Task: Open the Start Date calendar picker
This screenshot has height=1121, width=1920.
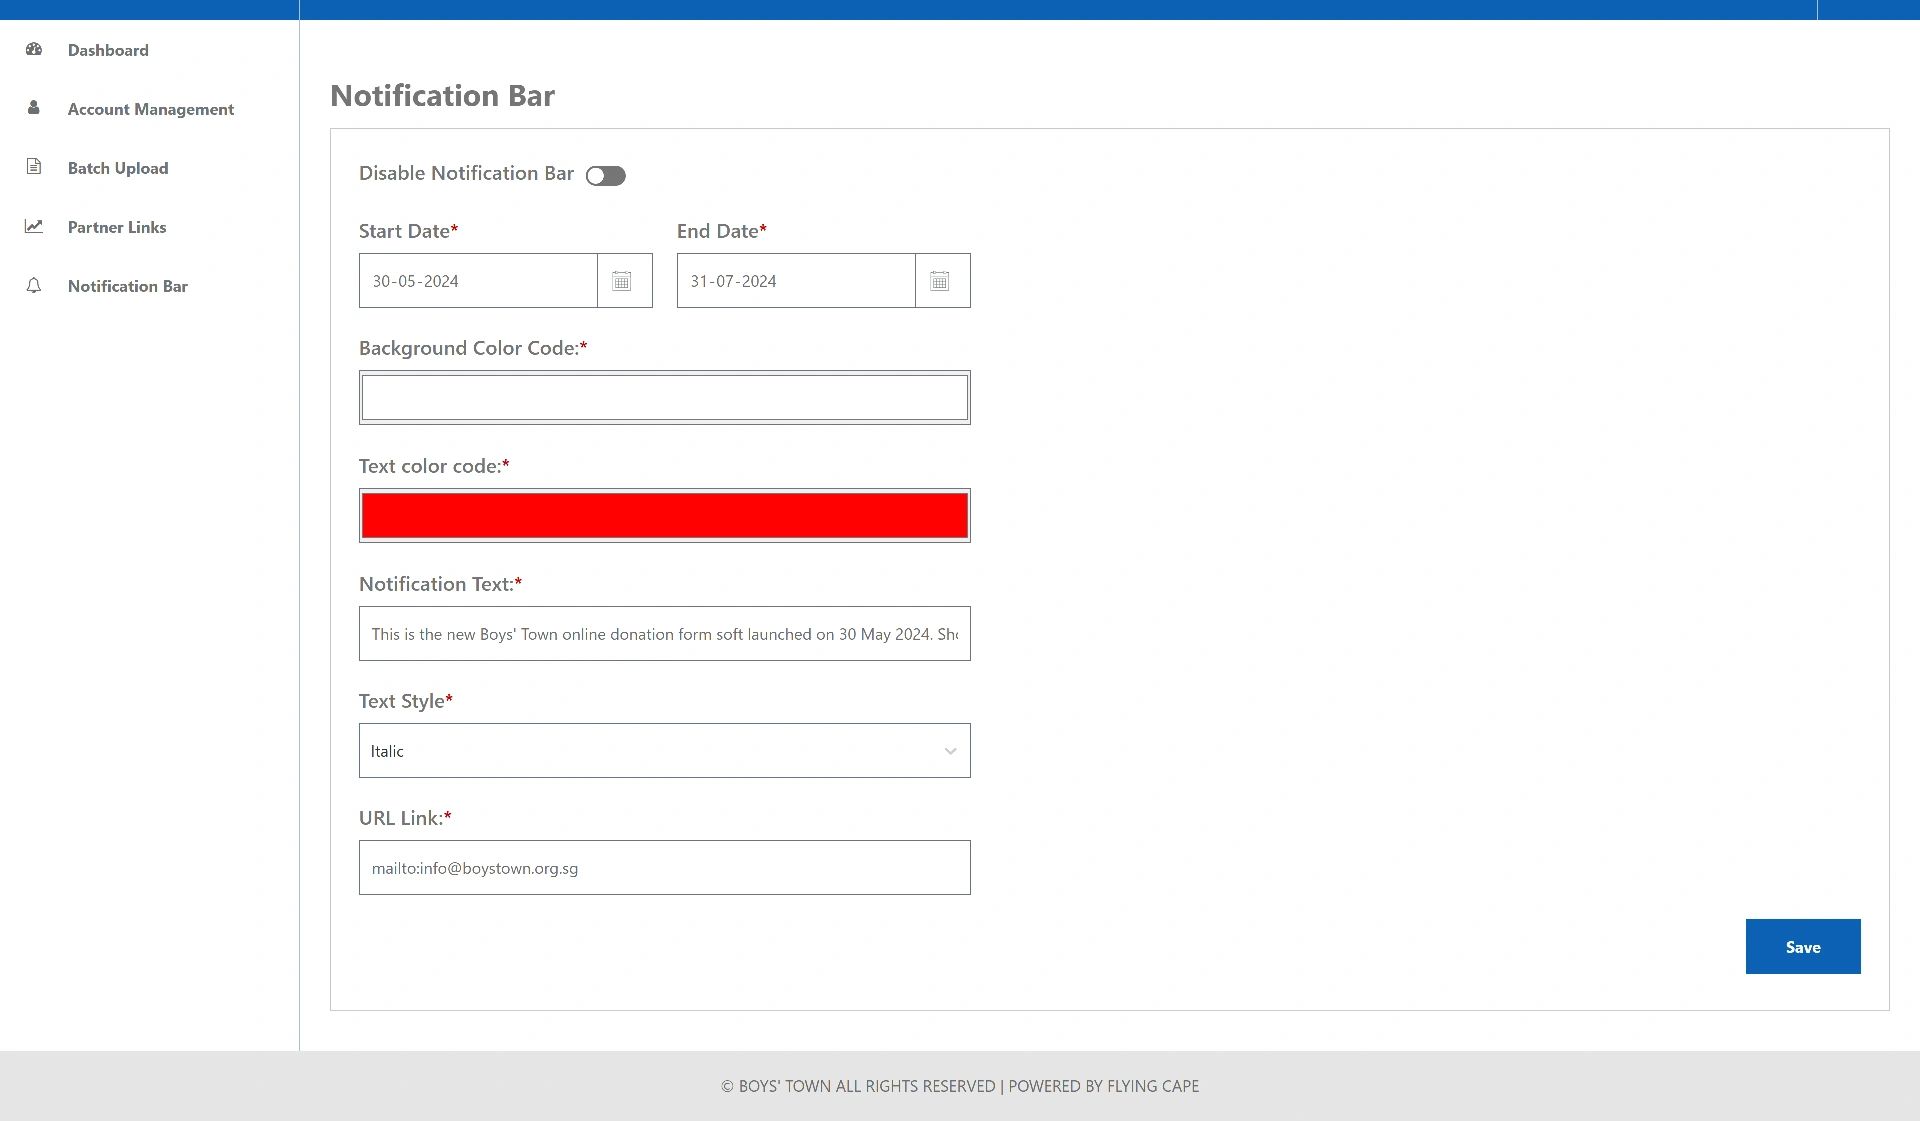Action: [622, 281]
